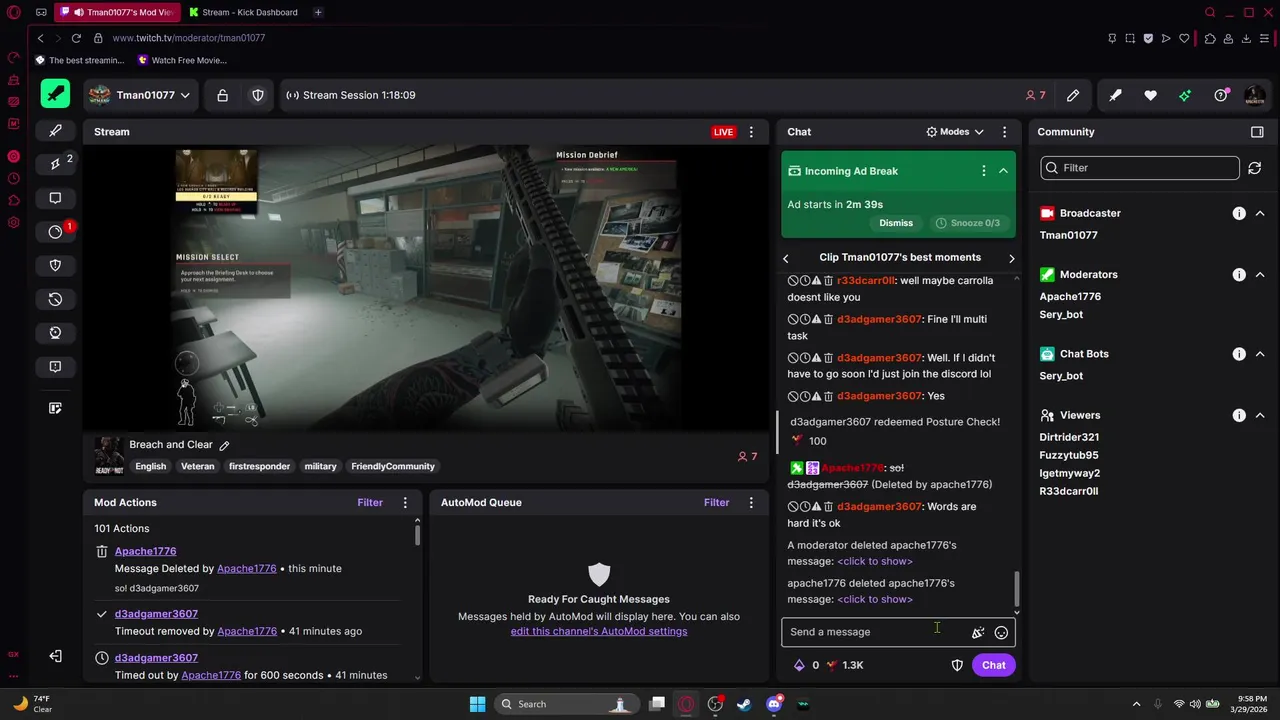Viewport: 1280px width, 720px height.
Task: Open the help question mark icon
Action: (1221, 95)
